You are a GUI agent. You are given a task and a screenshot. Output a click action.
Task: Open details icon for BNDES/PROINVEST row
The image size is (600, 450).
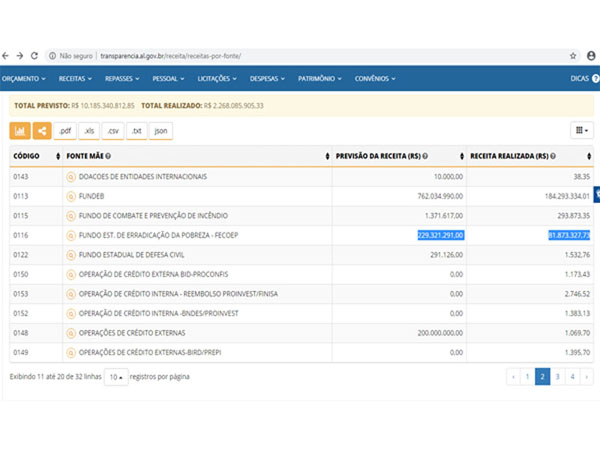point(71,313)
